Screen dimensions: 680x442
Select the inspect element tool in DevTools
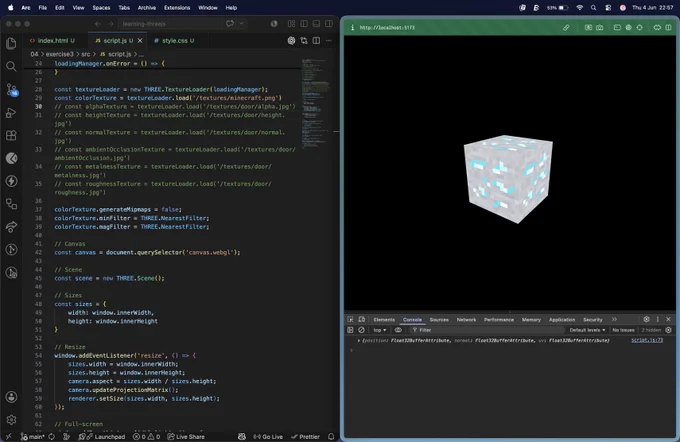point(350,319)
